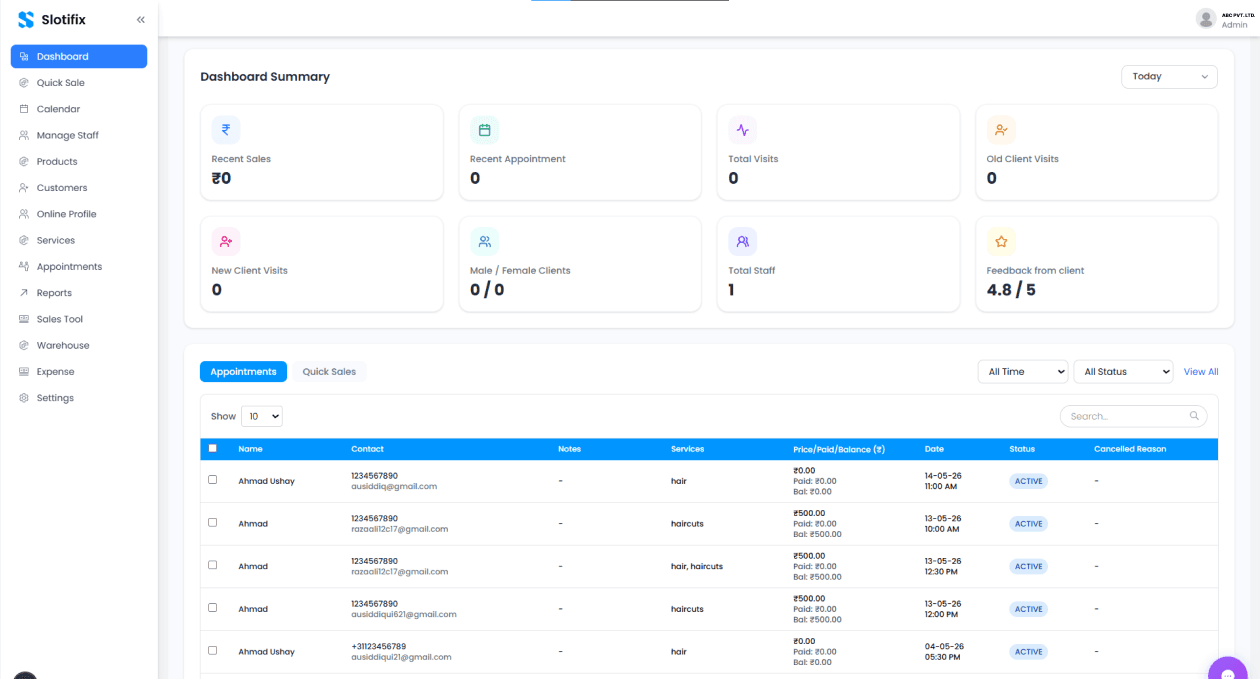Click the Contact column header
Image resolution: width=1260 pixels, height=679 pixels.
tap(367, 449)
